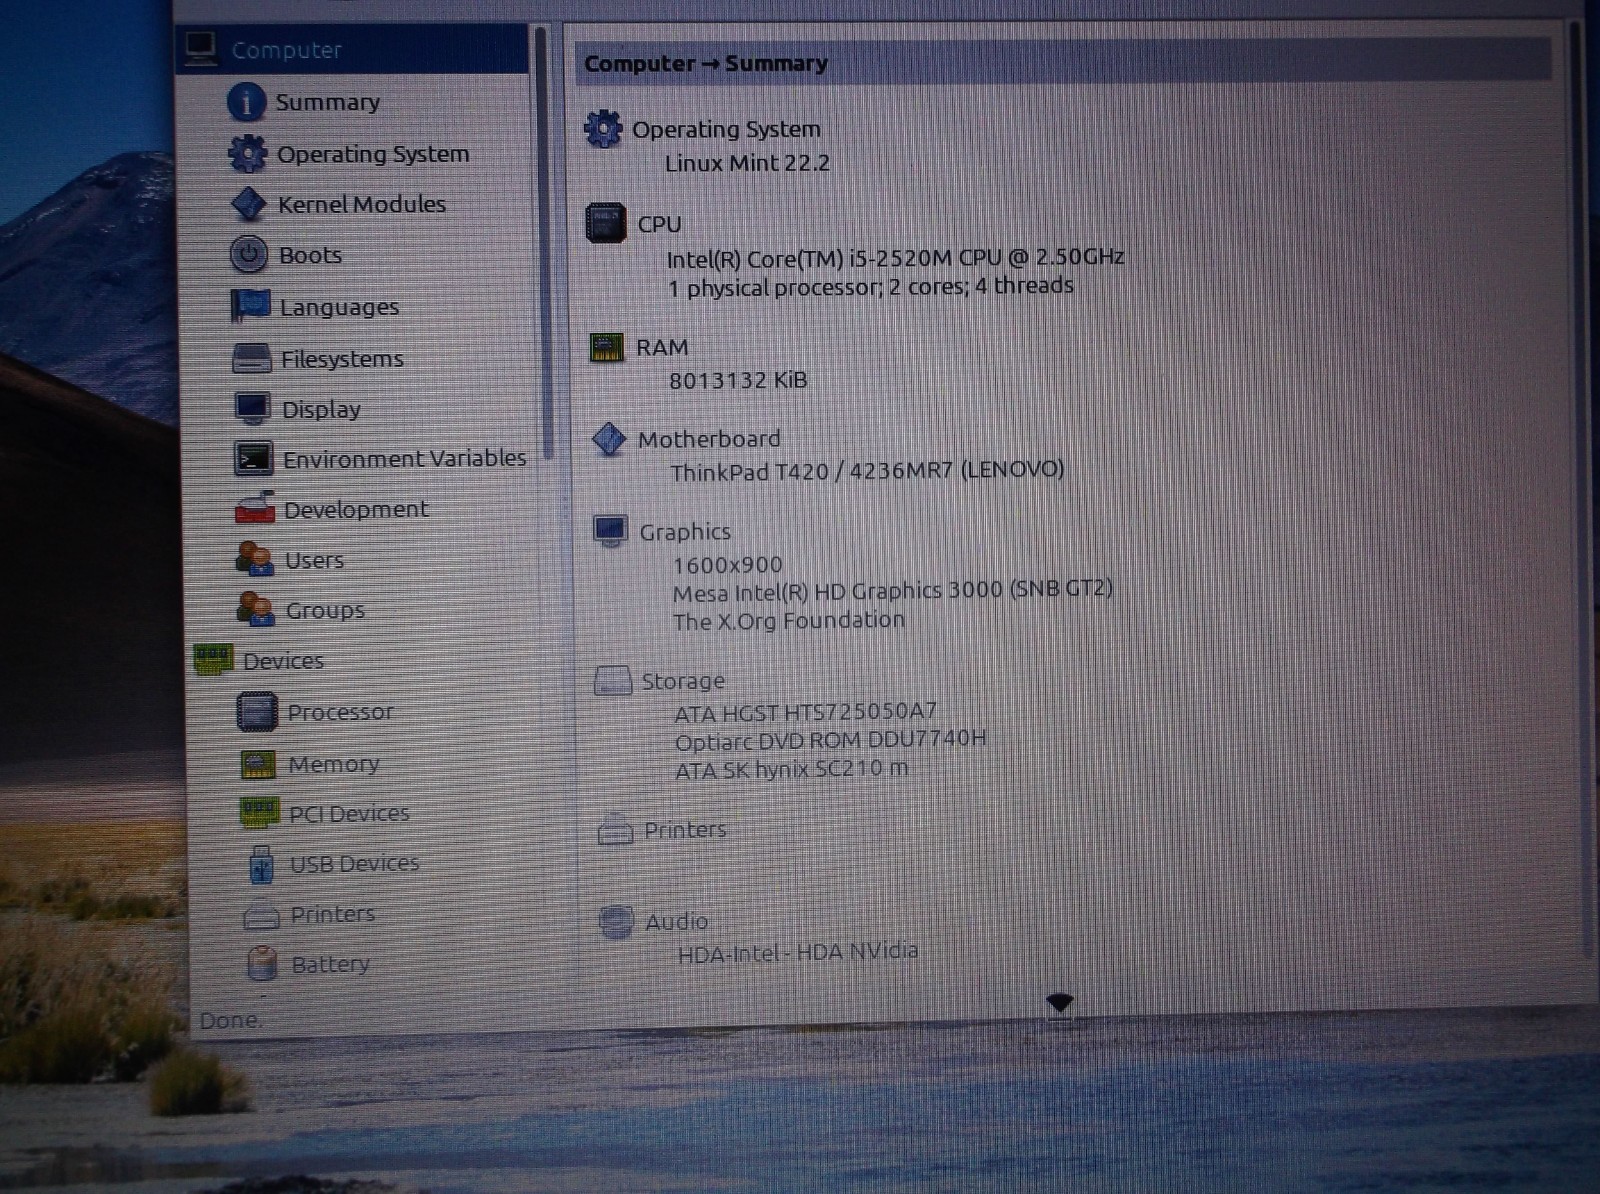1600x1194 pixels.
Task: Select the Kernel Modules diamond icon
Action: click(x=248, y=204)
